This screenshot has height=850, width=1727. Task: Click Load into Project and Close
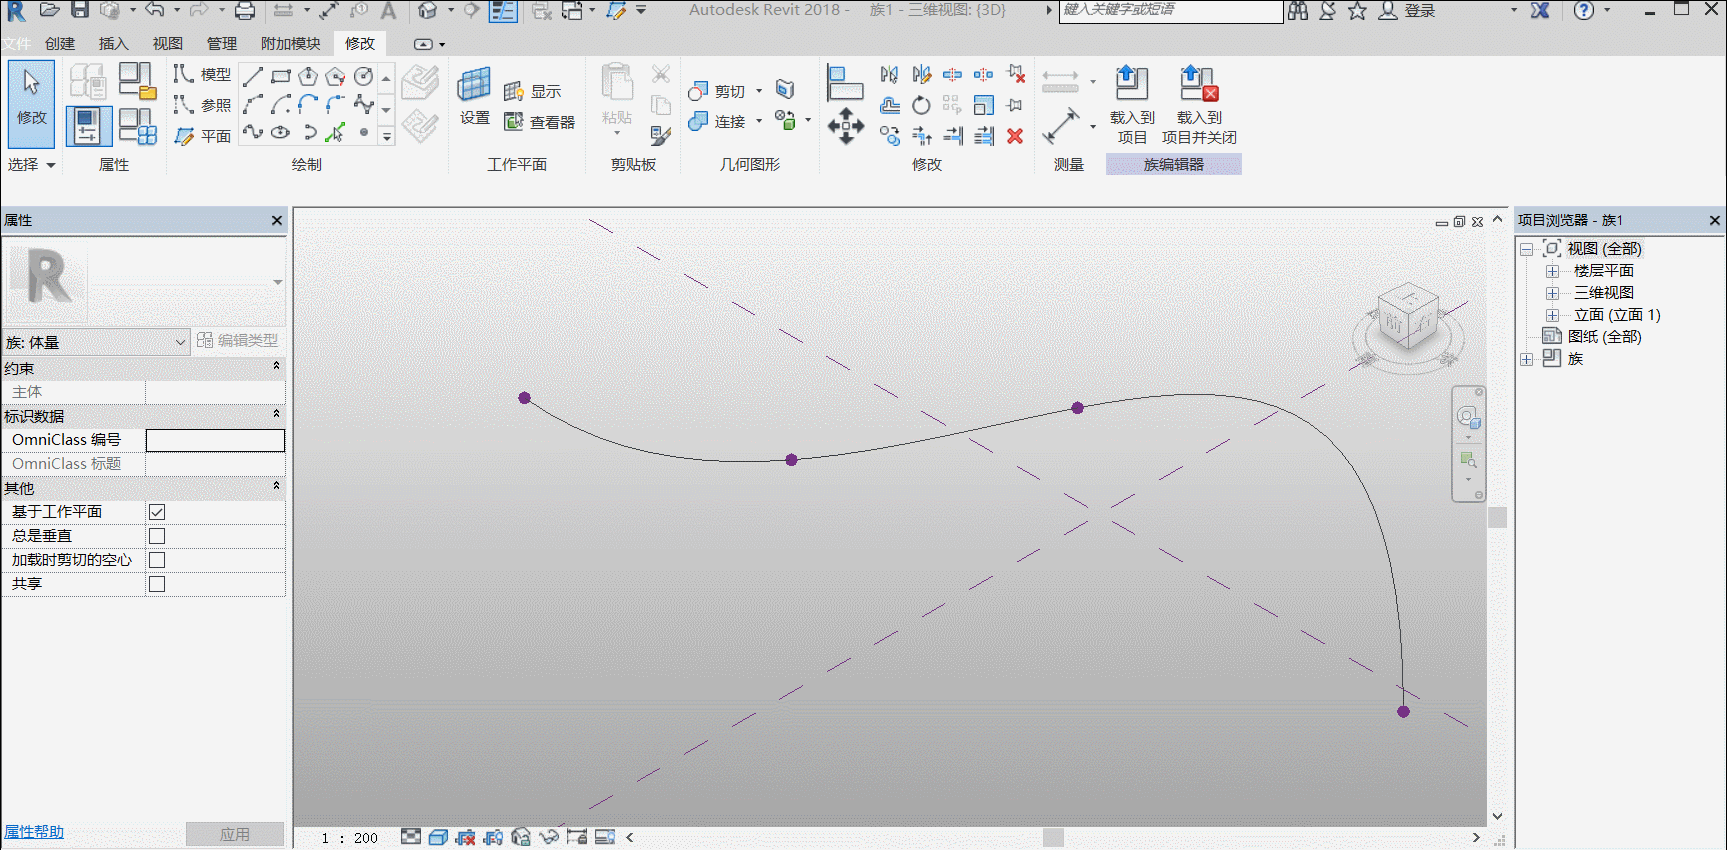1199,105
